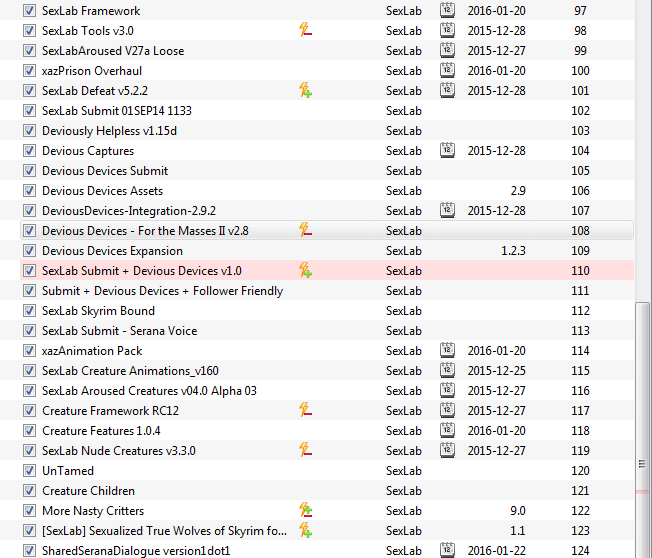Disable SexLab Skyrim Bound checkbox

(29, 311)
